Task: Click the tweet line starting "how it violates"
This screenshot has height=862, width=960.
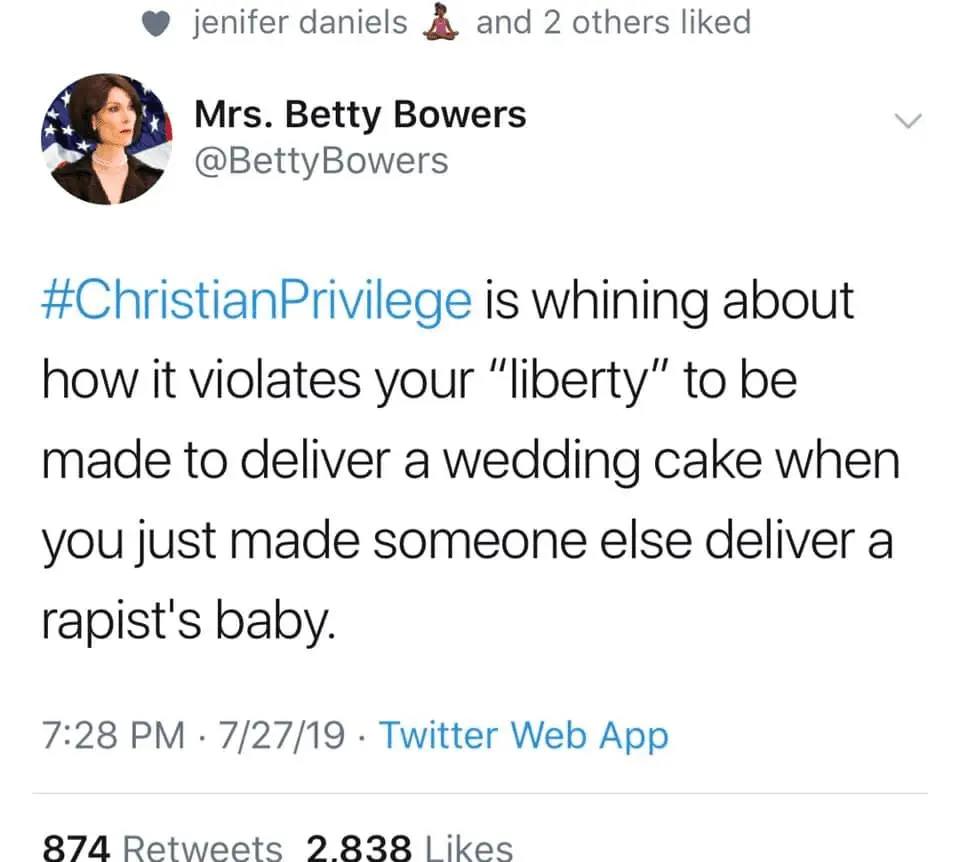Action: [420, 382]
